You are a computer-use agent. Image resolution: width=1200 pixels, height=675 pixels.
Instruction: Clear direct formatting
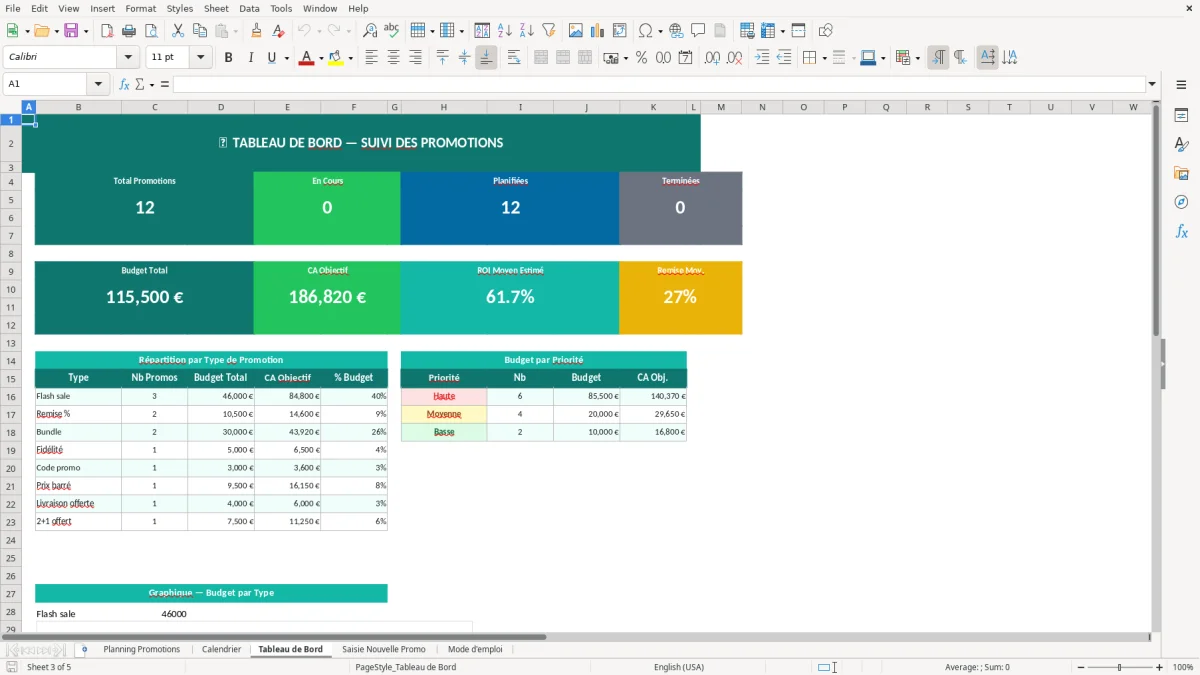[x=279, y=31]
